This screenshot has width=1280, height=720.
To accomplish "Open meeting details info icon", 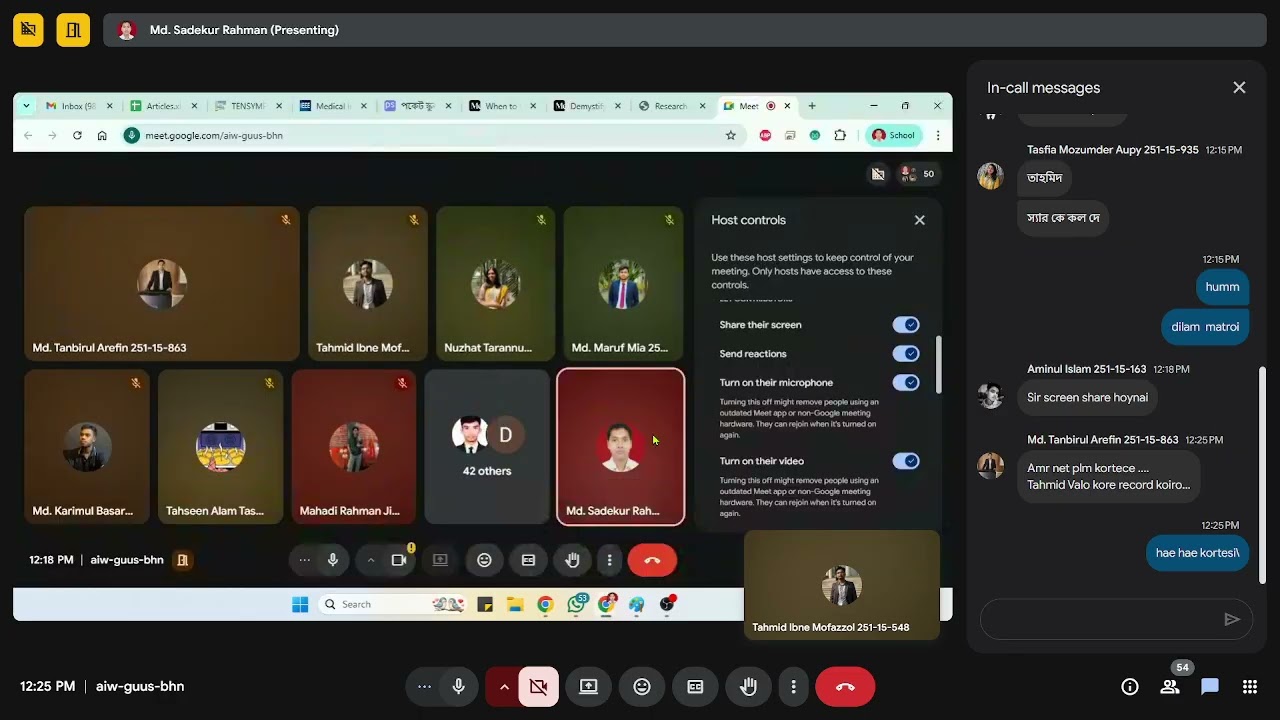I will 1130,687.
